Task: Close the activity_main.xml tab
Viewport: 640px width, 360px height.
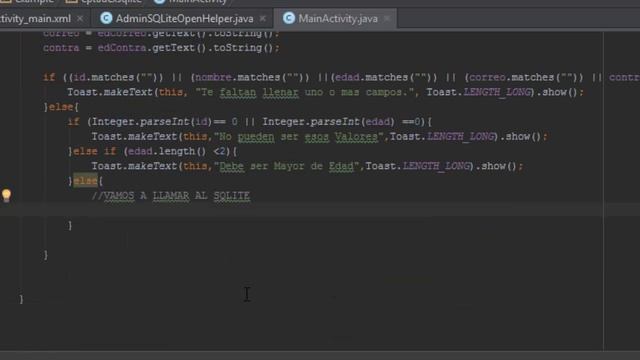Action: (x=80, y=18)
